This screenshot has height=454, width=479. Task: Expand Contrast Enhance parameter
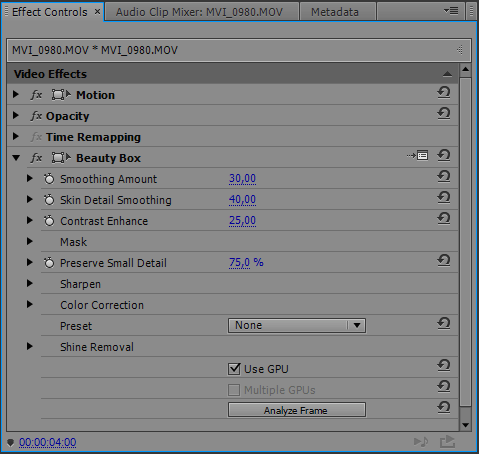coord(30,221)
